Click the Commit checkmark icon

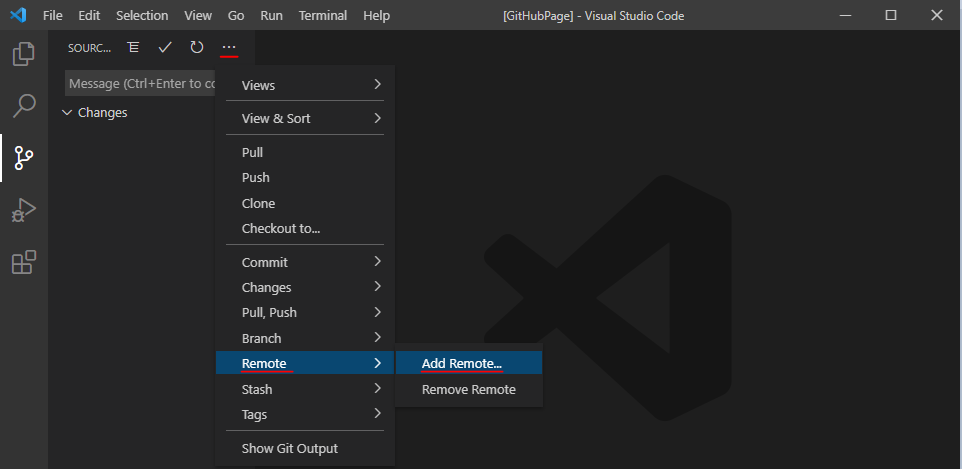(x=164, y=47)
